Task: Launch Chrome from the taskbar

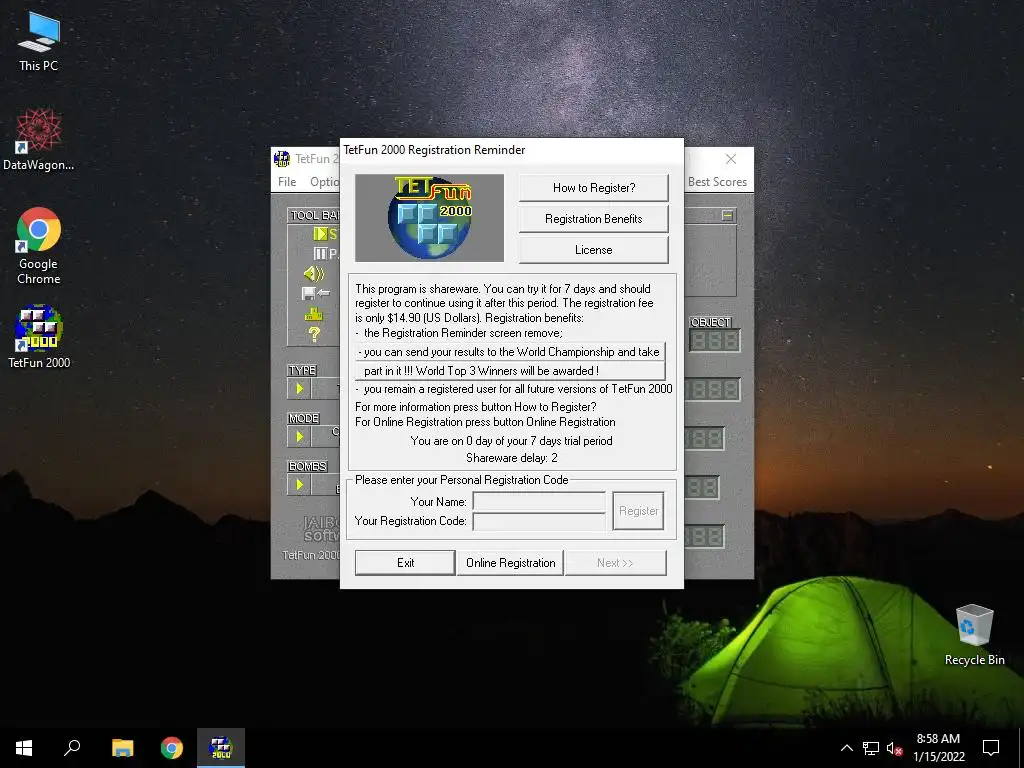Action: click(x=172, y=748)
